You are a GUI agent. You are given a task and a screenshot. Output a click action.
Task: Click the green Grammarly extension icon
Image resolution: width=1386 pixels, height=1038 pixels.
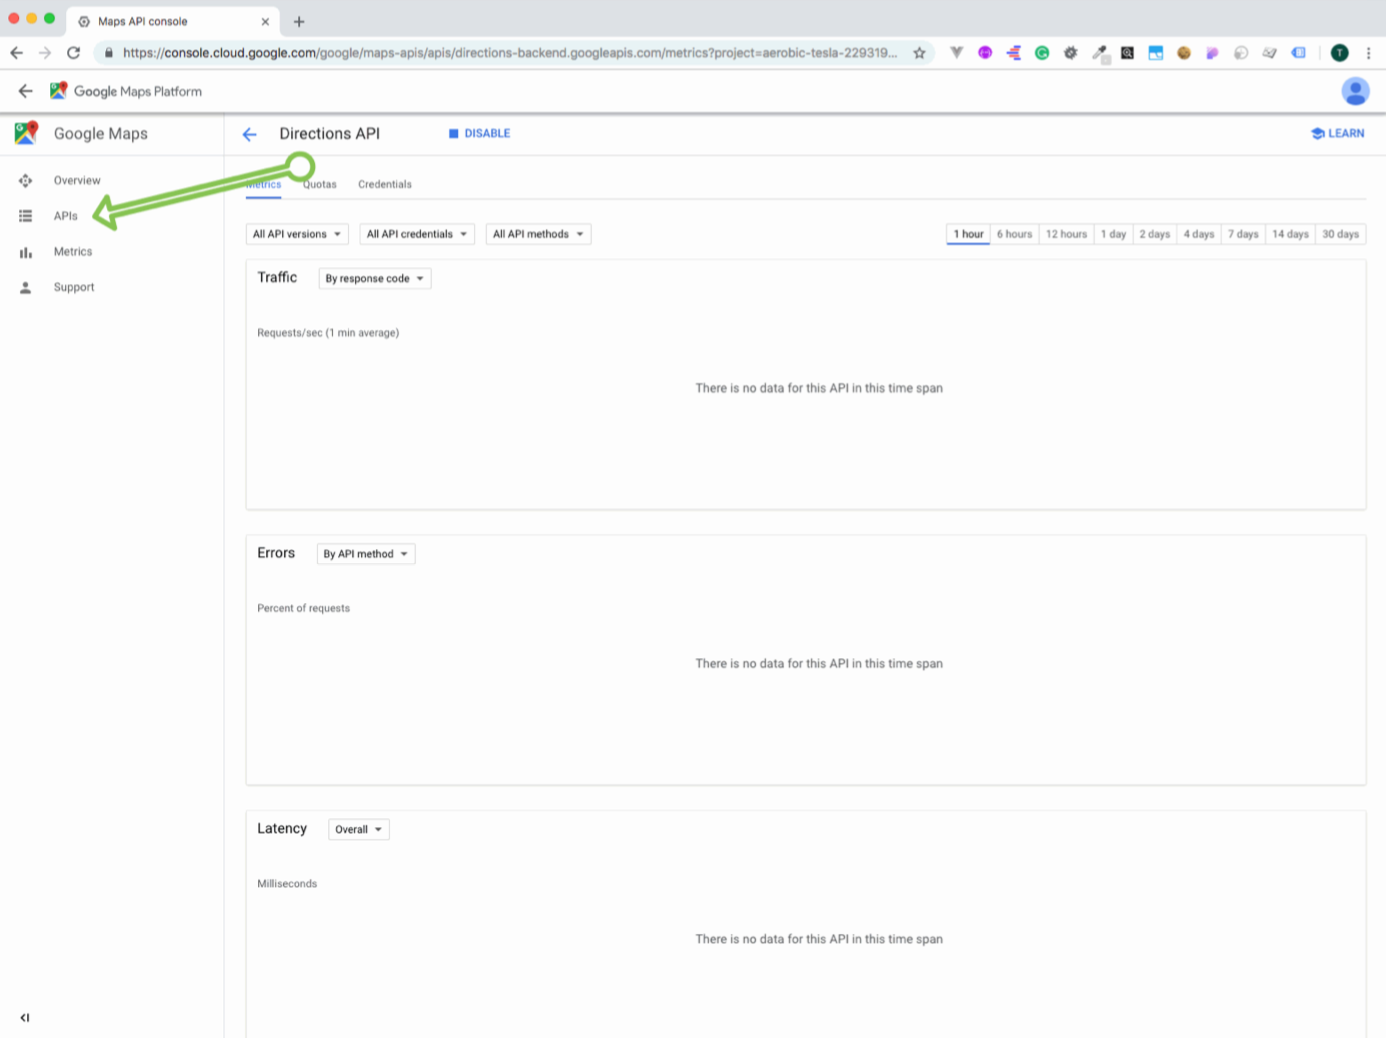[1042, 53]
